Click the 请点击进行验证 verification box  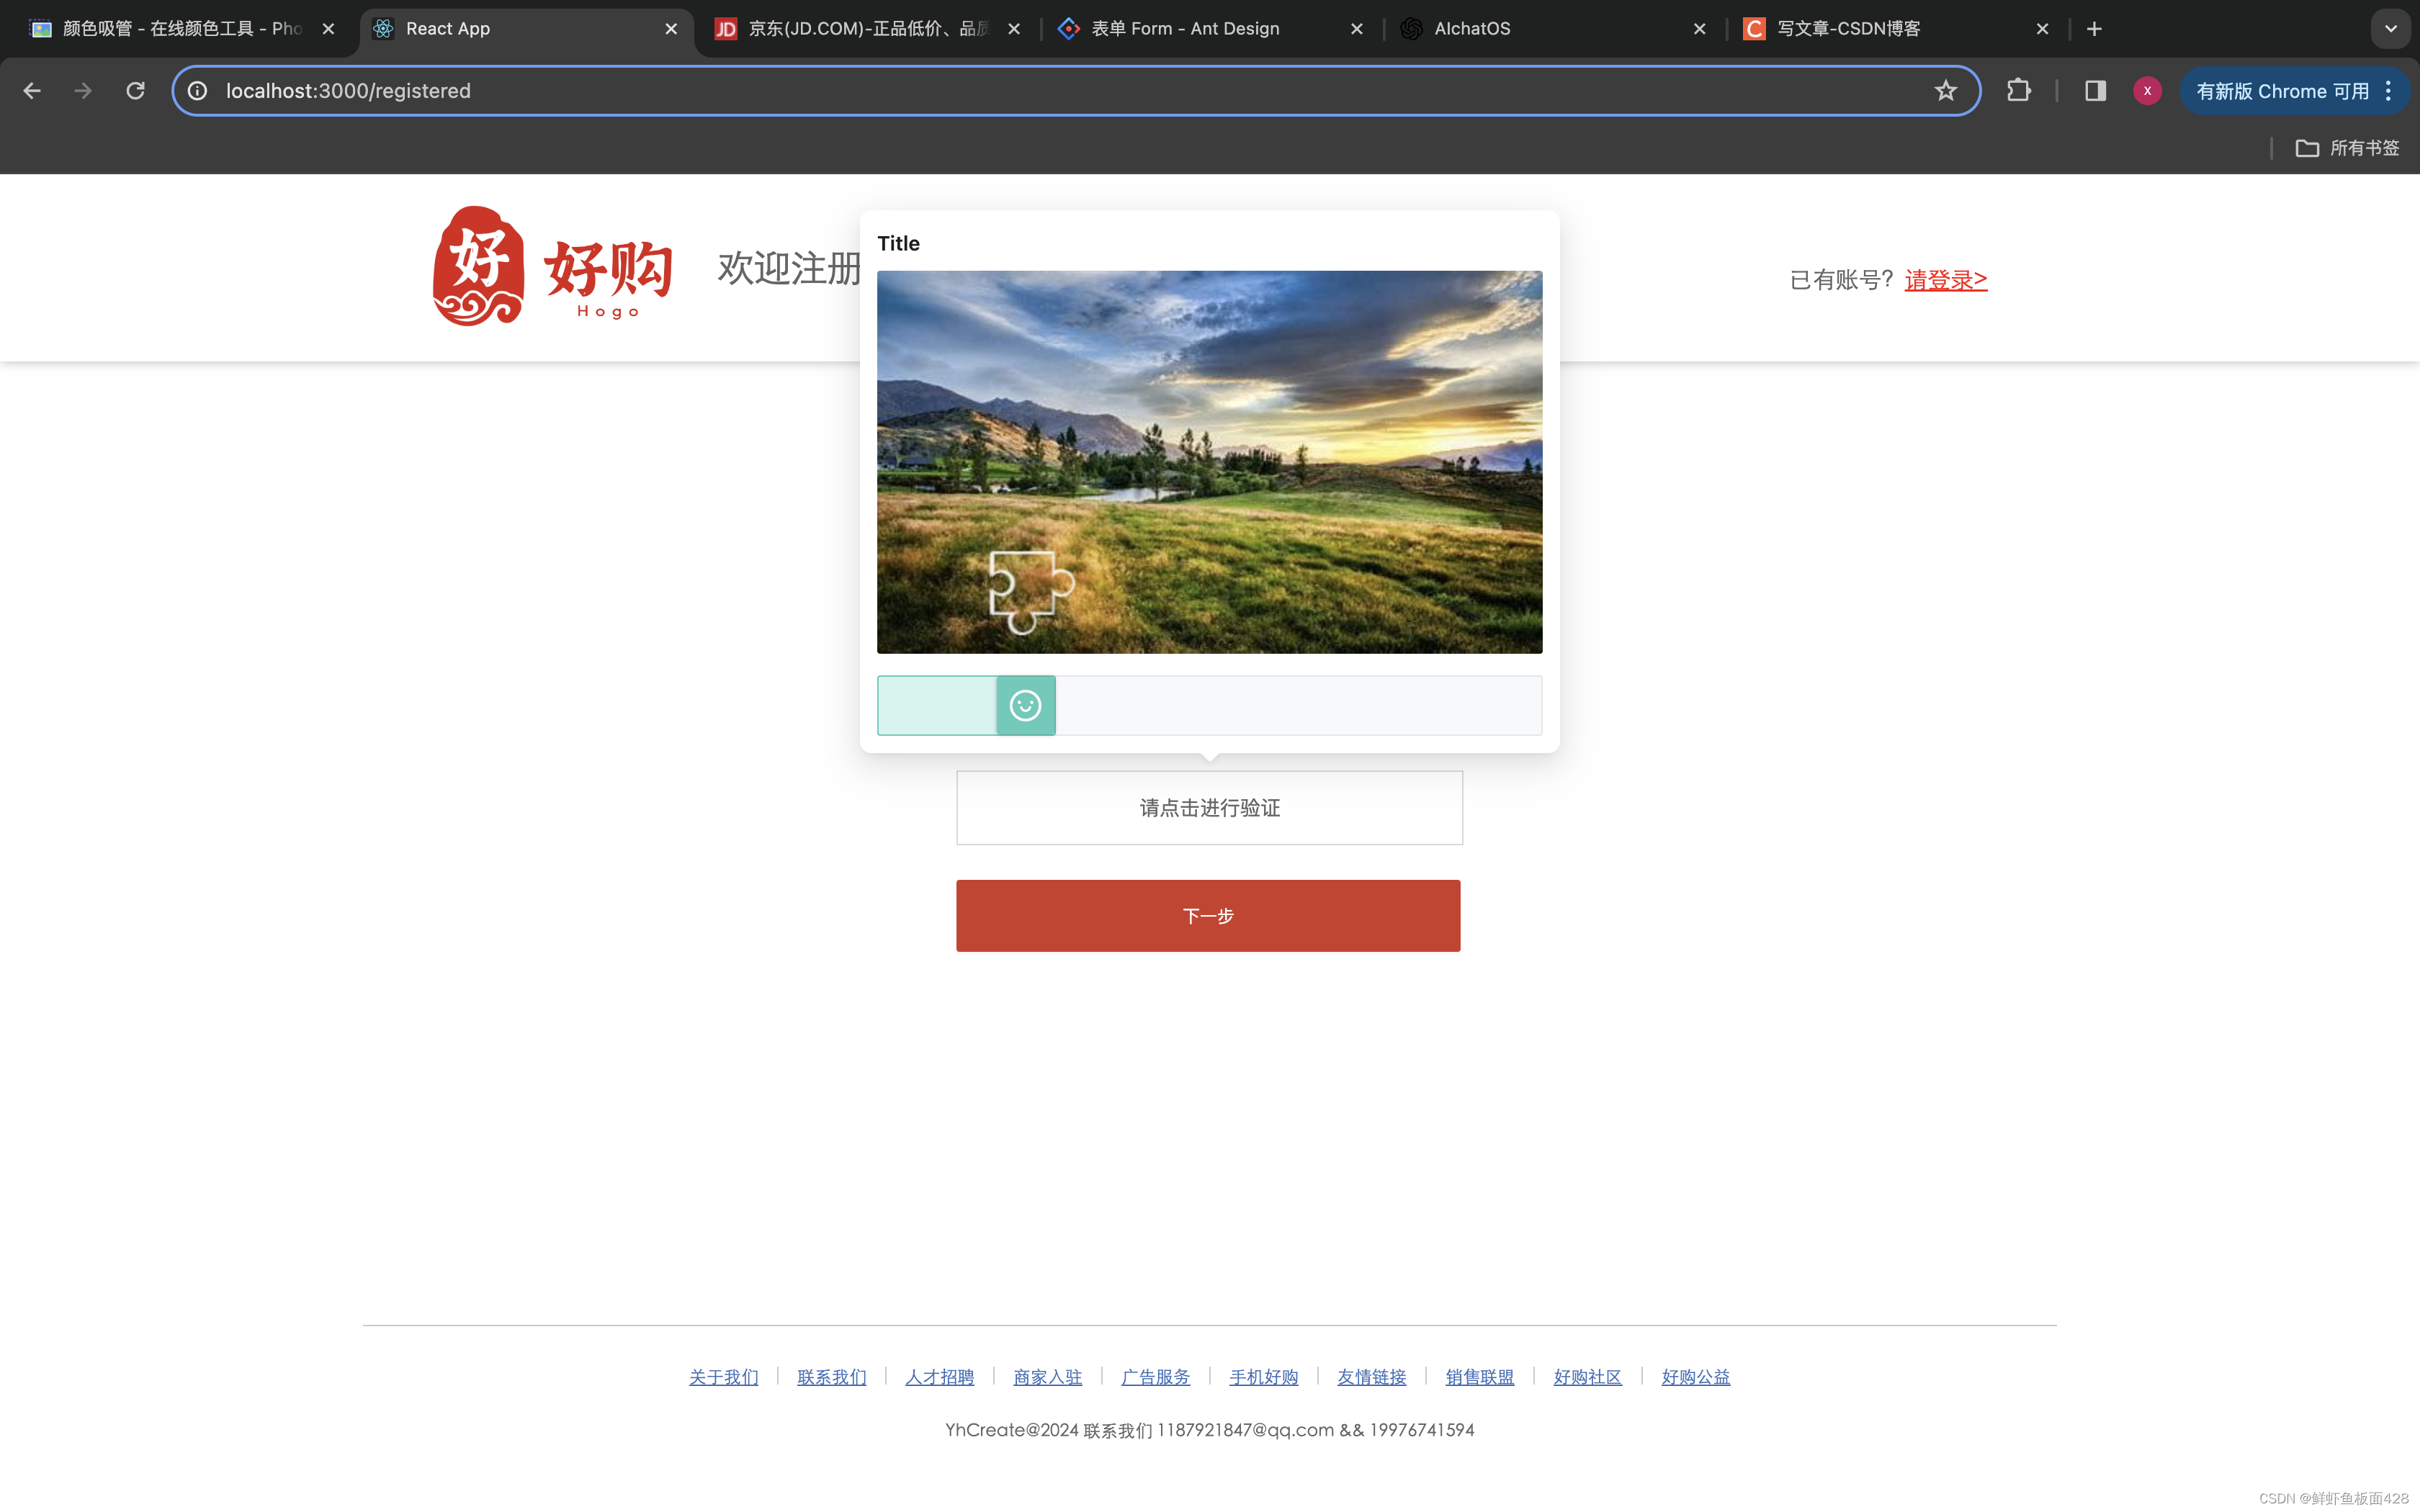pyautogui.click(x=1209, y=808)
